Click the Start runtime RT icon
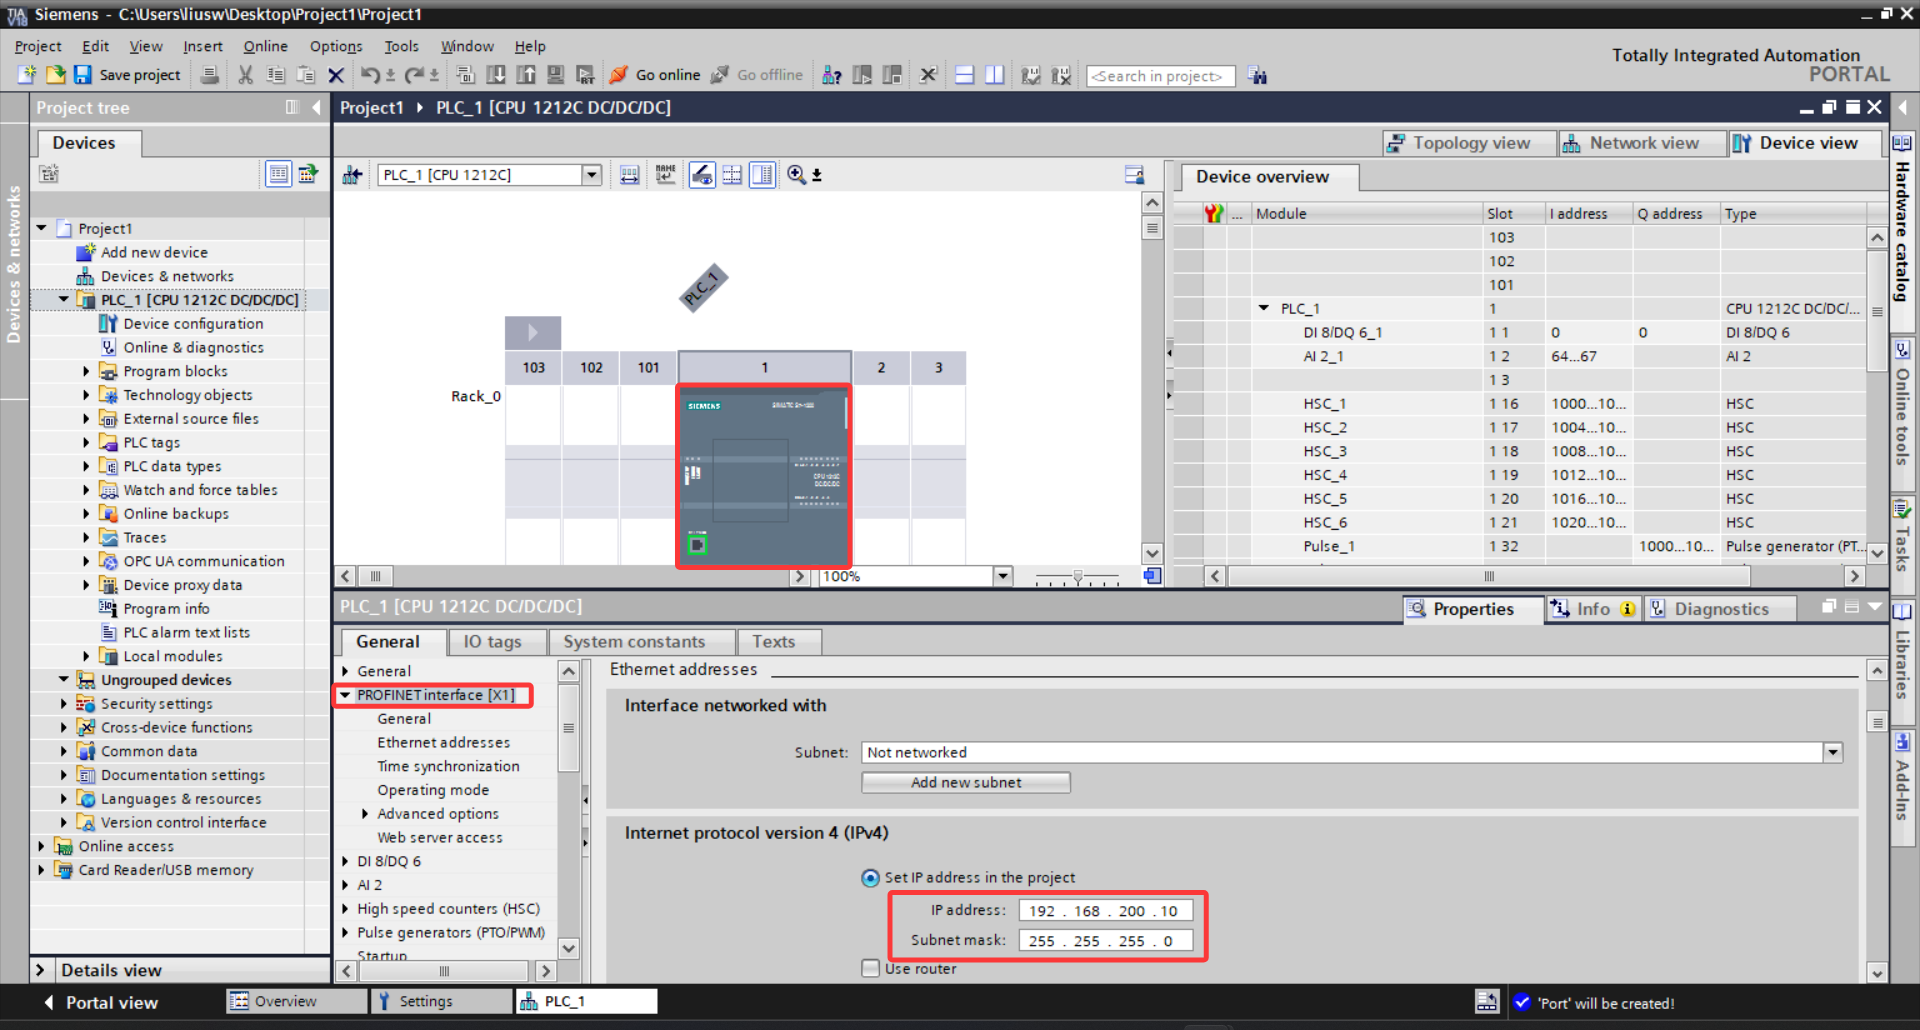The image size is (1920, 1030). (x=586, y=75)
